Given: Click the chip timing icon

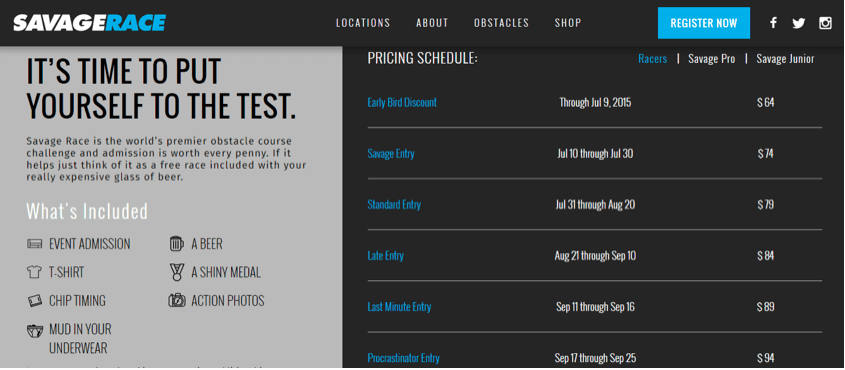Looking at the screenshot, I should pyautogui.click(x=34, y=301).
